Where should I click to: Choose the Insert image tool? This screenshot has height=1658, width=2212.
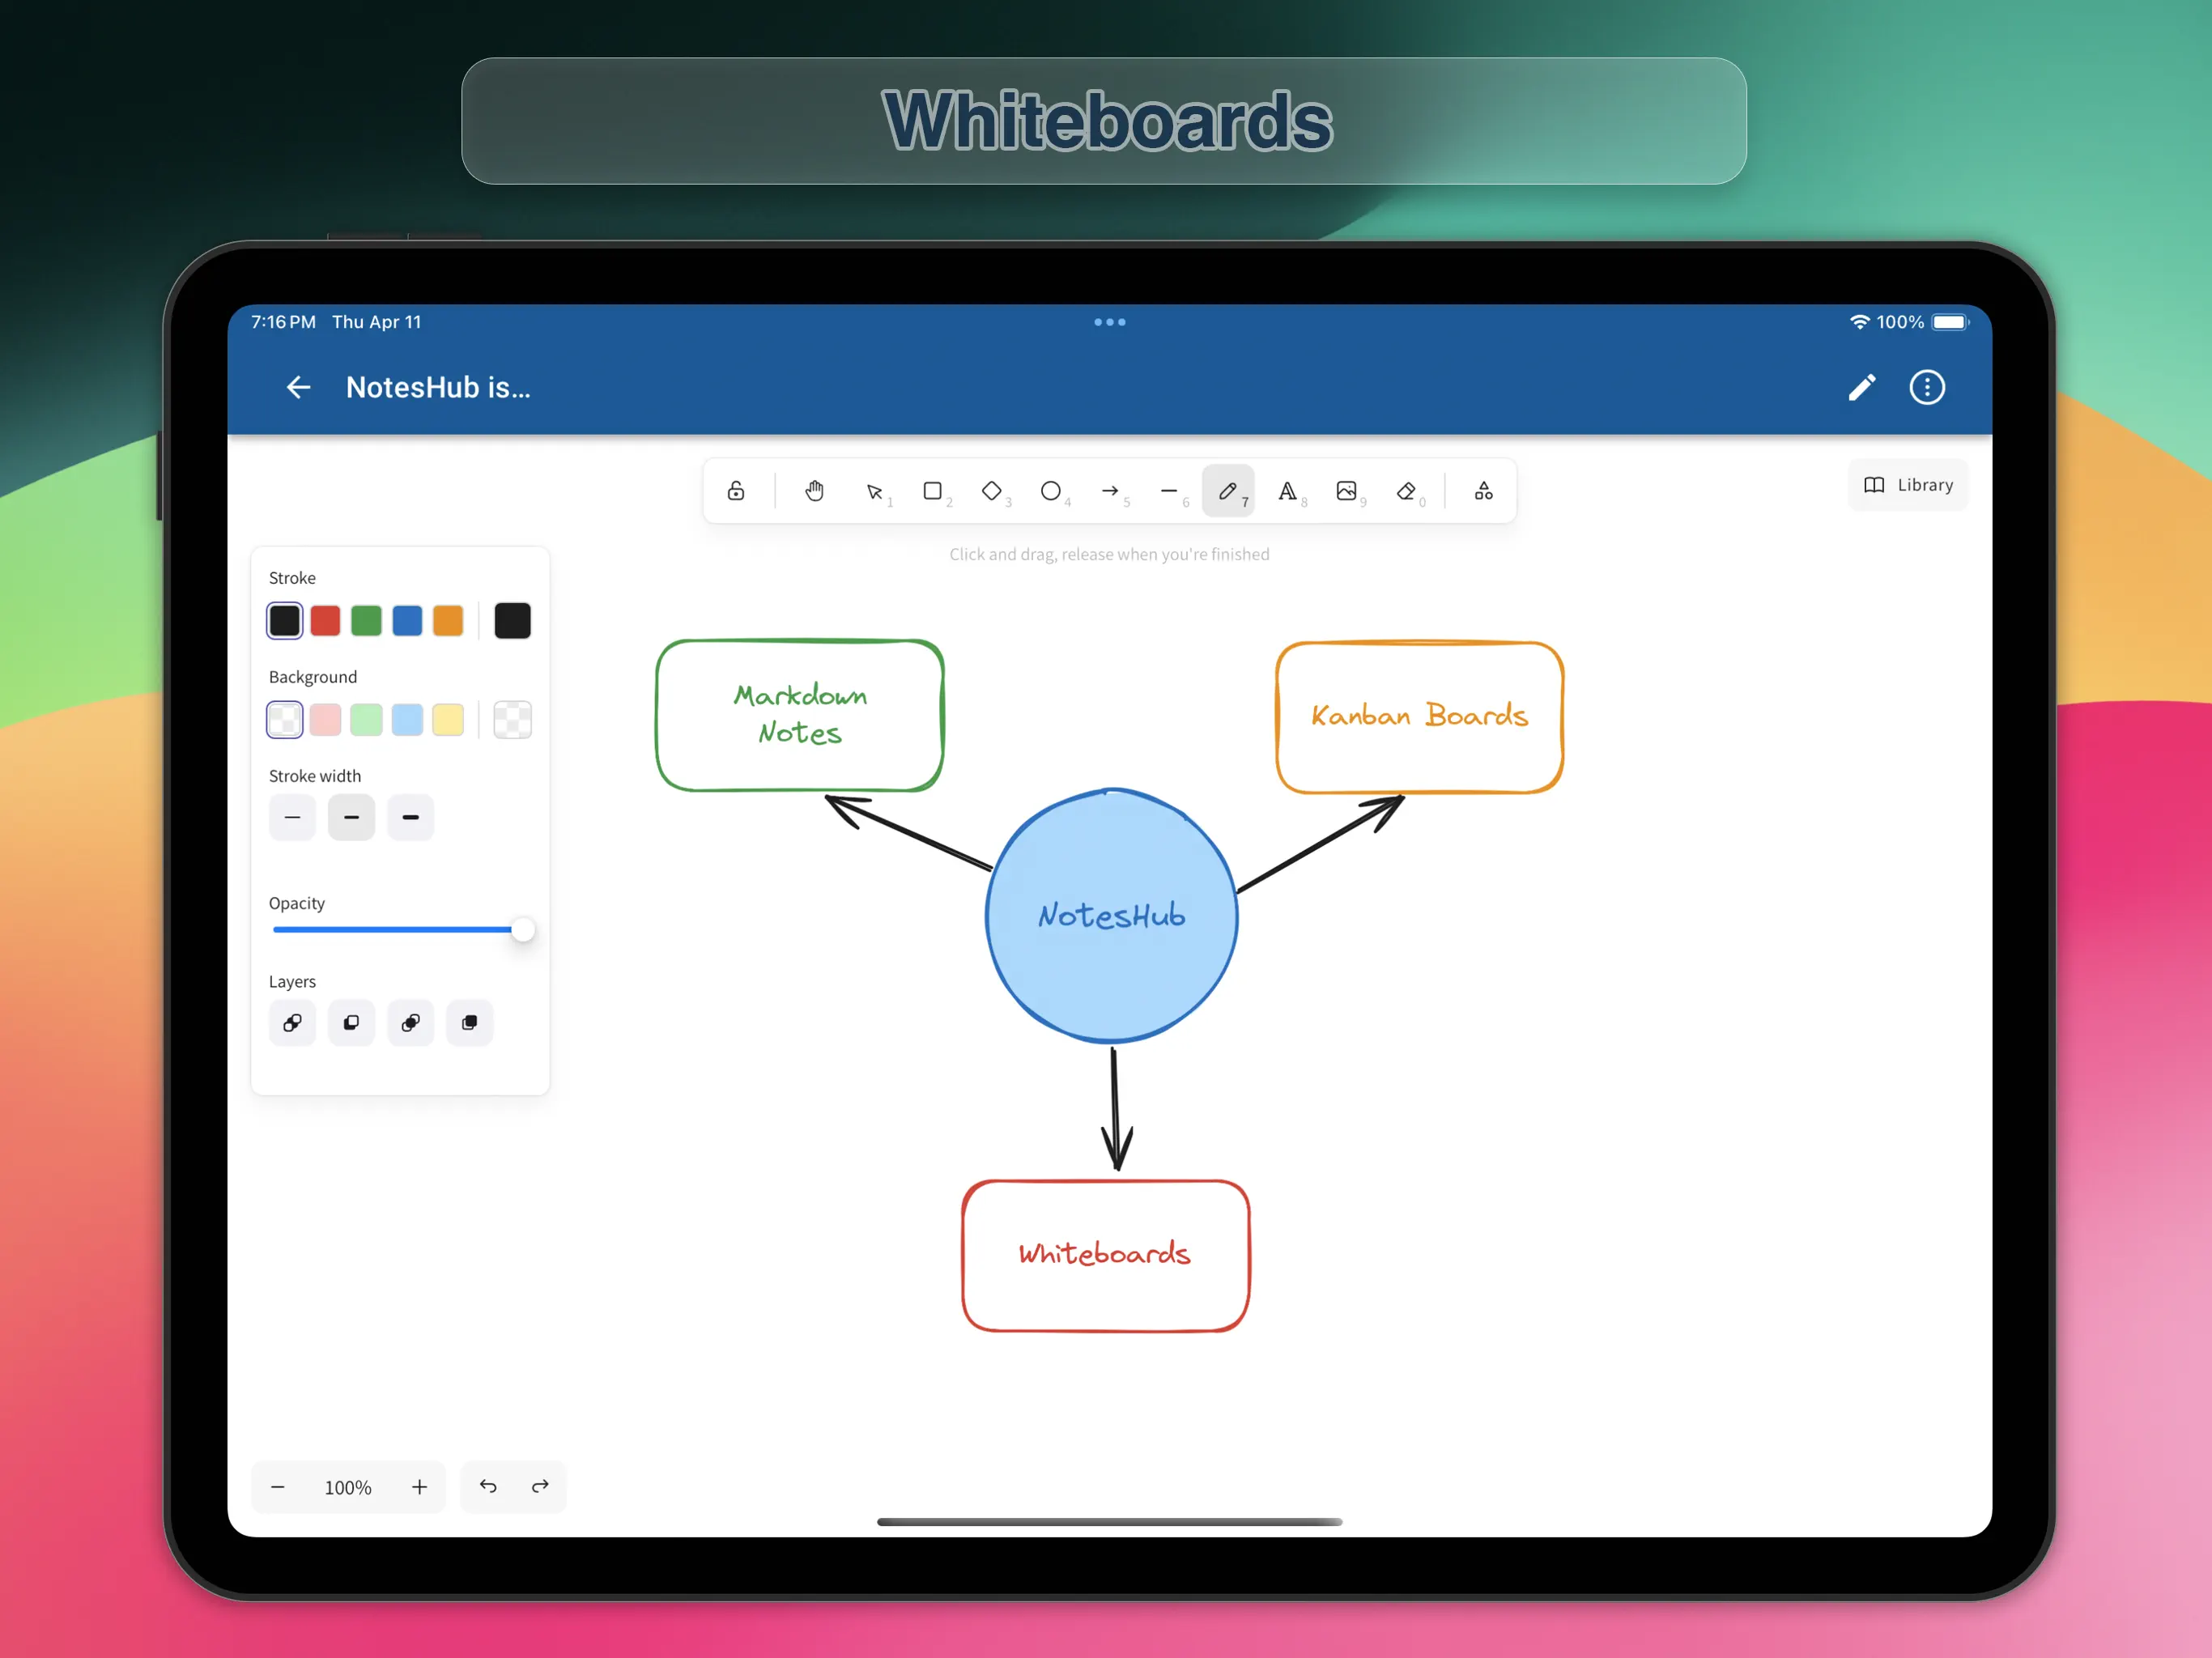pyautogui.click(x=1346, y=491)
